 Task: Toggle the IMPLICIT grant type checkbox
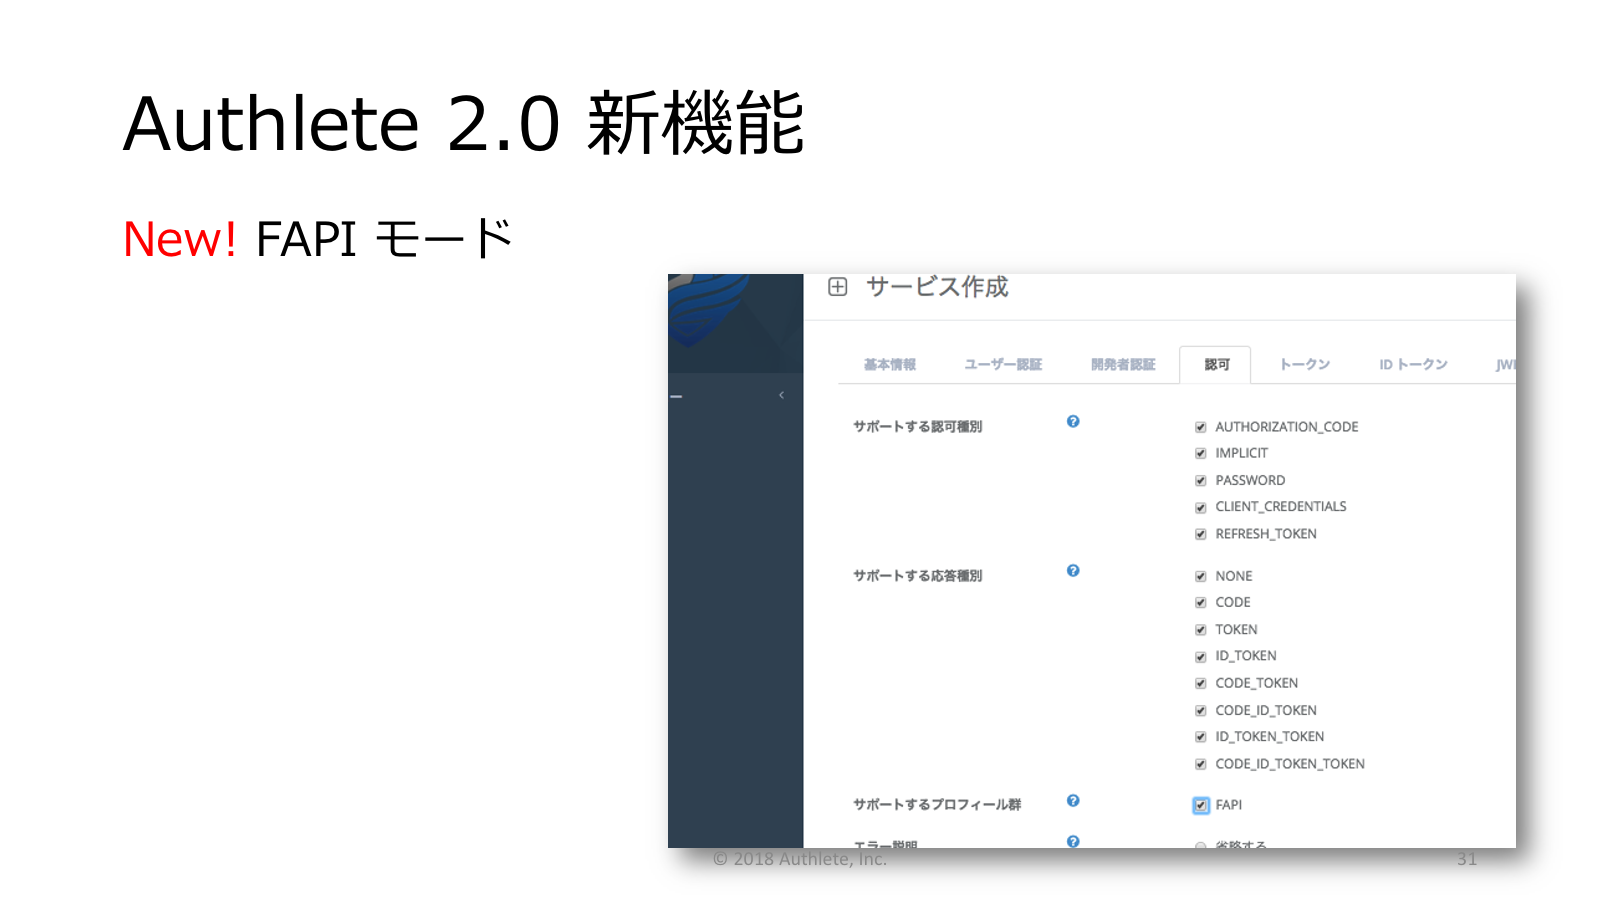point(1201,454)
